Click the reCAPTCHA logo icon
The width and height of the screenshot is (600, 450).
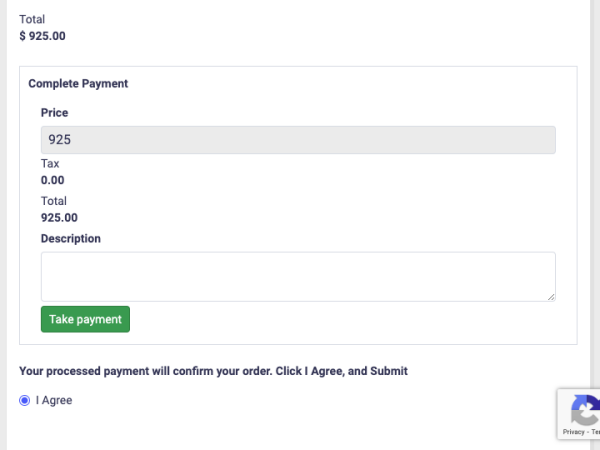click(x=585, y=410)
